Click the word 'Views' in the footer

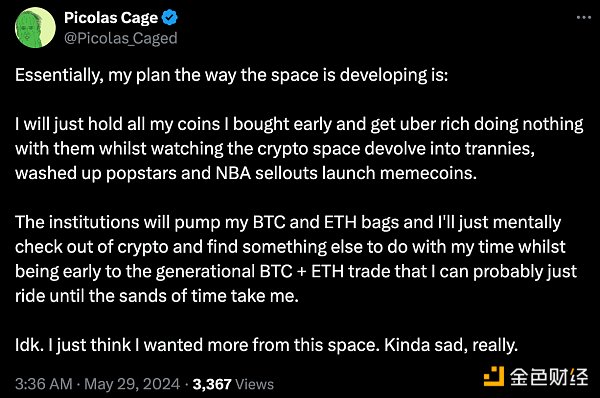(255, 384)
